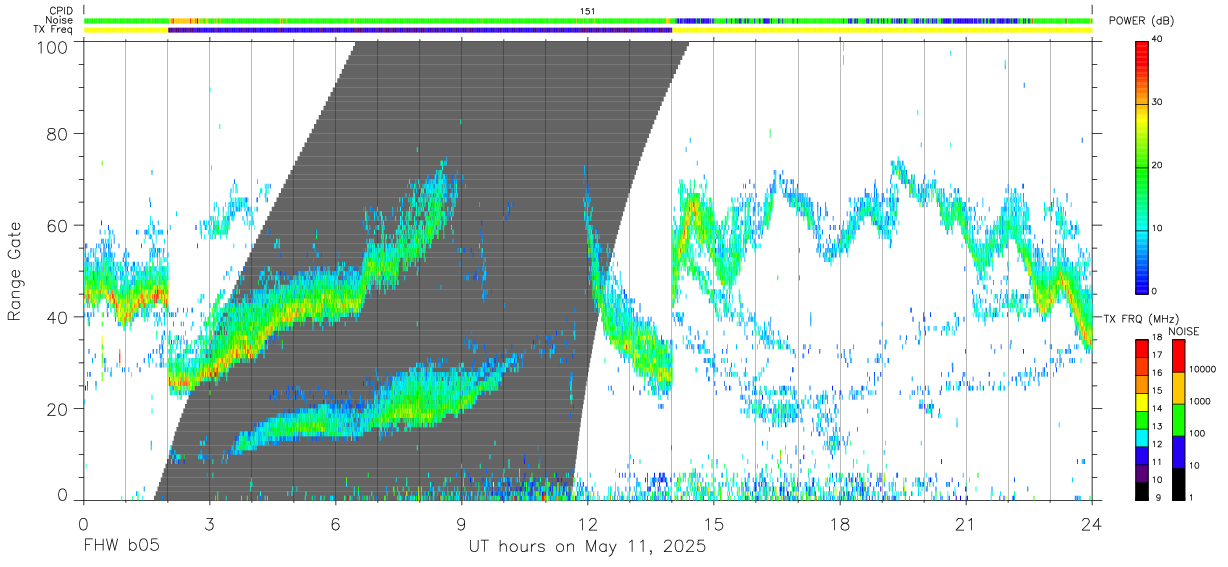Viewport: 1228px width, 567px height.
Task: Click x-axis hour label 21
Action: tap(966, 524)
